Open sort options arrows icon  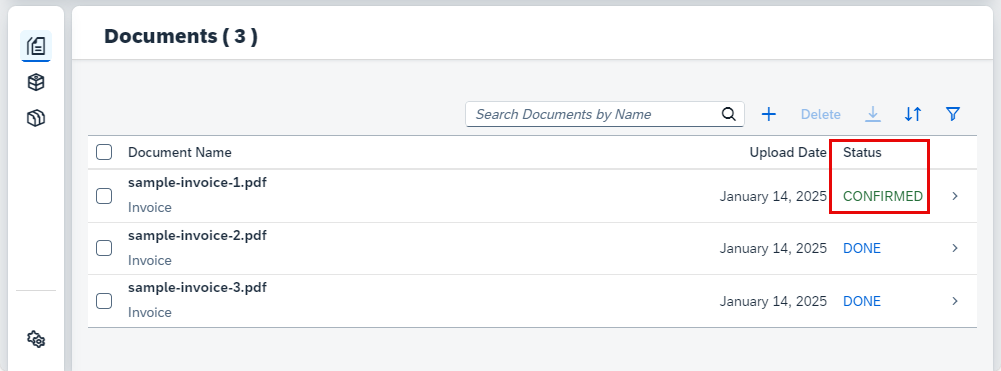(913, 114)
